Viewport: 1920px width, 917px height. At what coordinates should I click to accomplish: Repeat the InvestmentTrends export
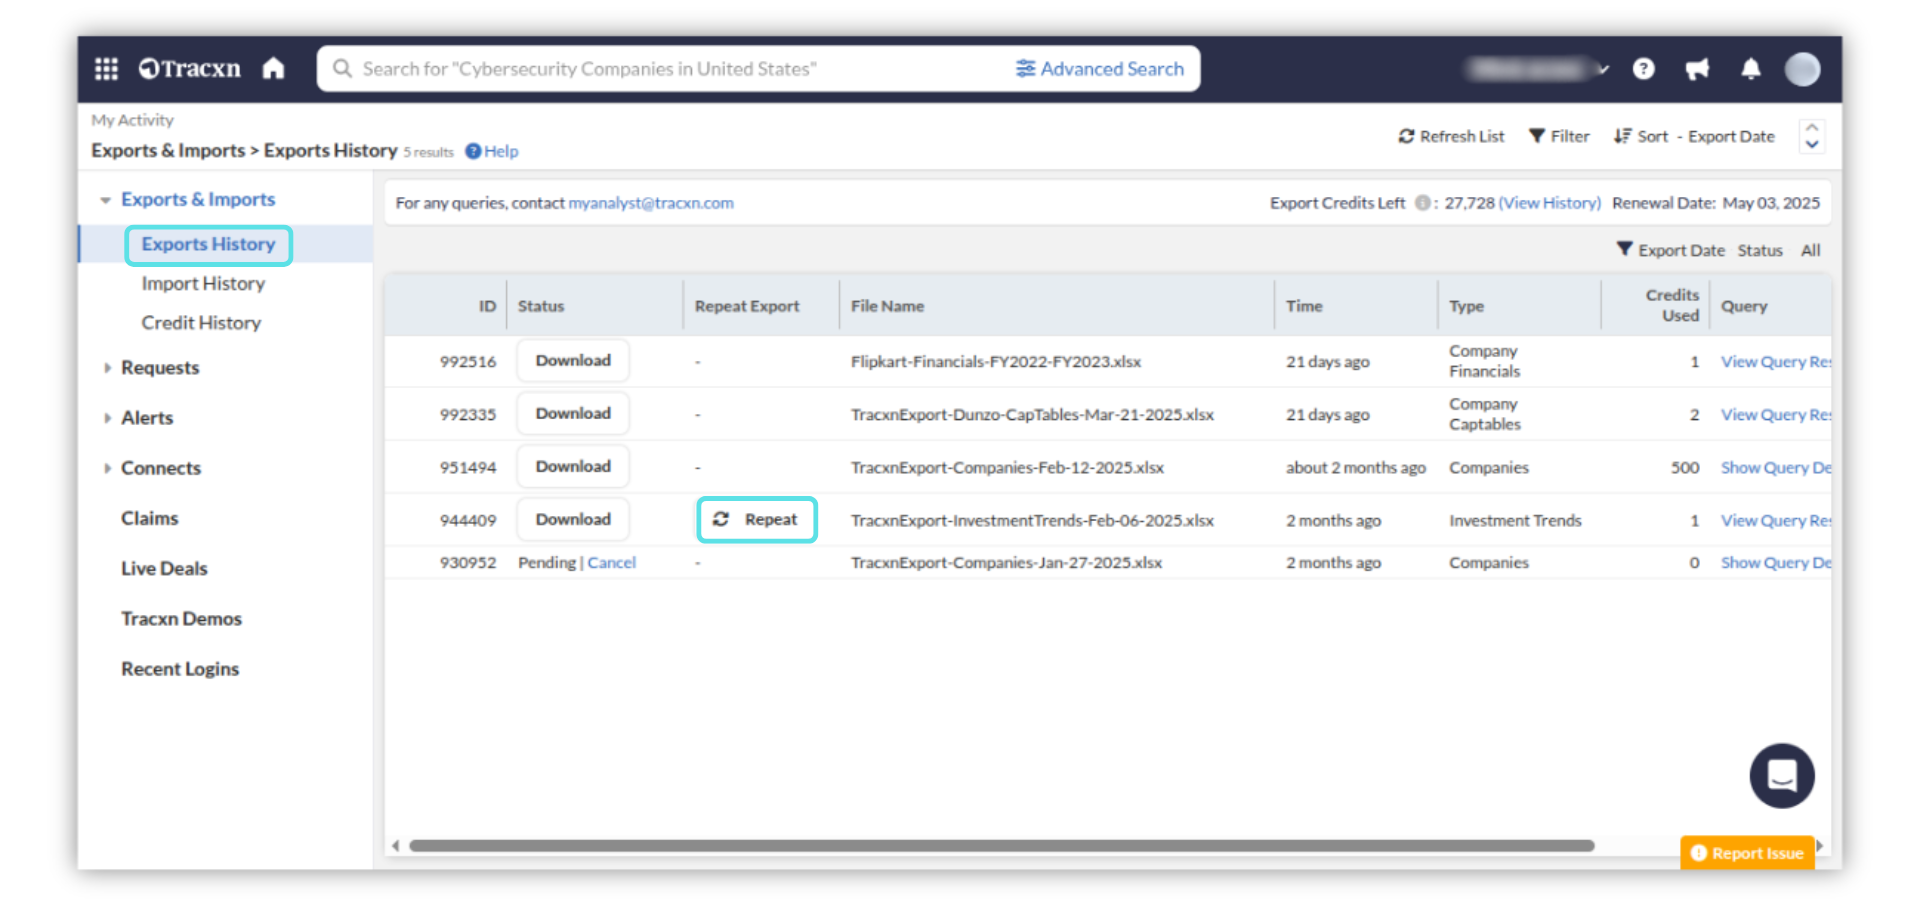click(756, 520)
